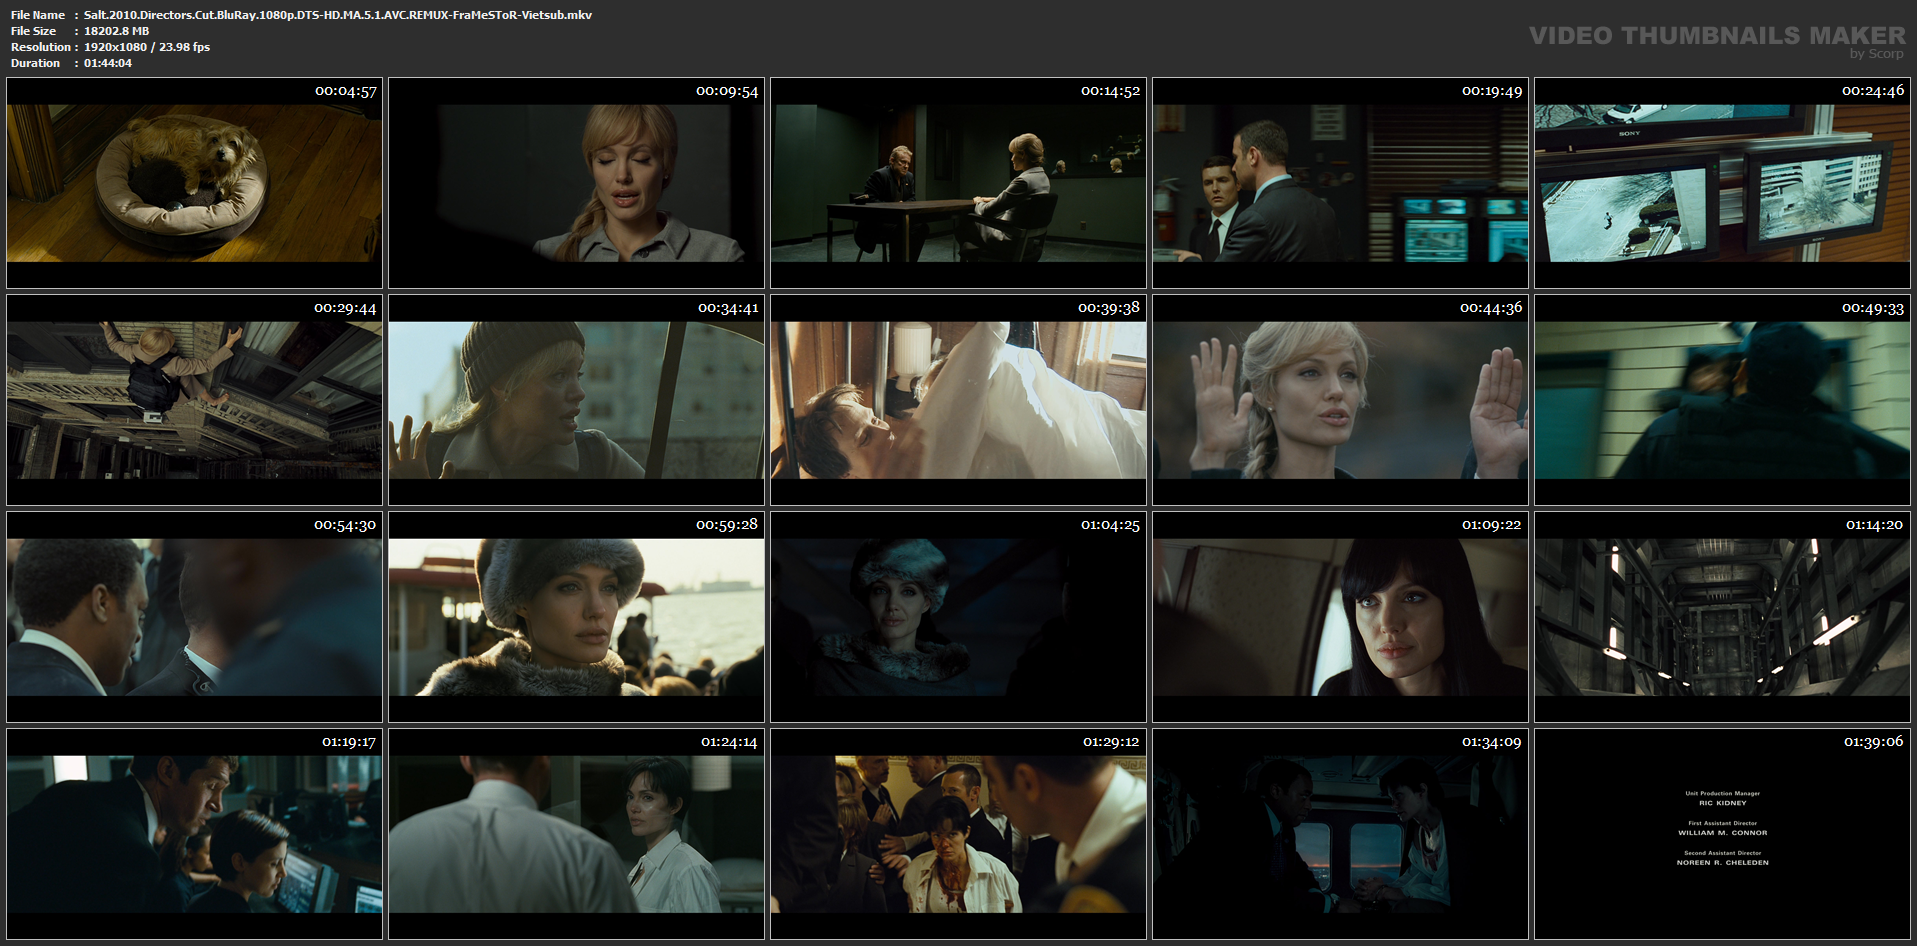Pick the thumbnail at 01:14:20
This screenshot has width=1917, height=946.
tap(1722, 617)
